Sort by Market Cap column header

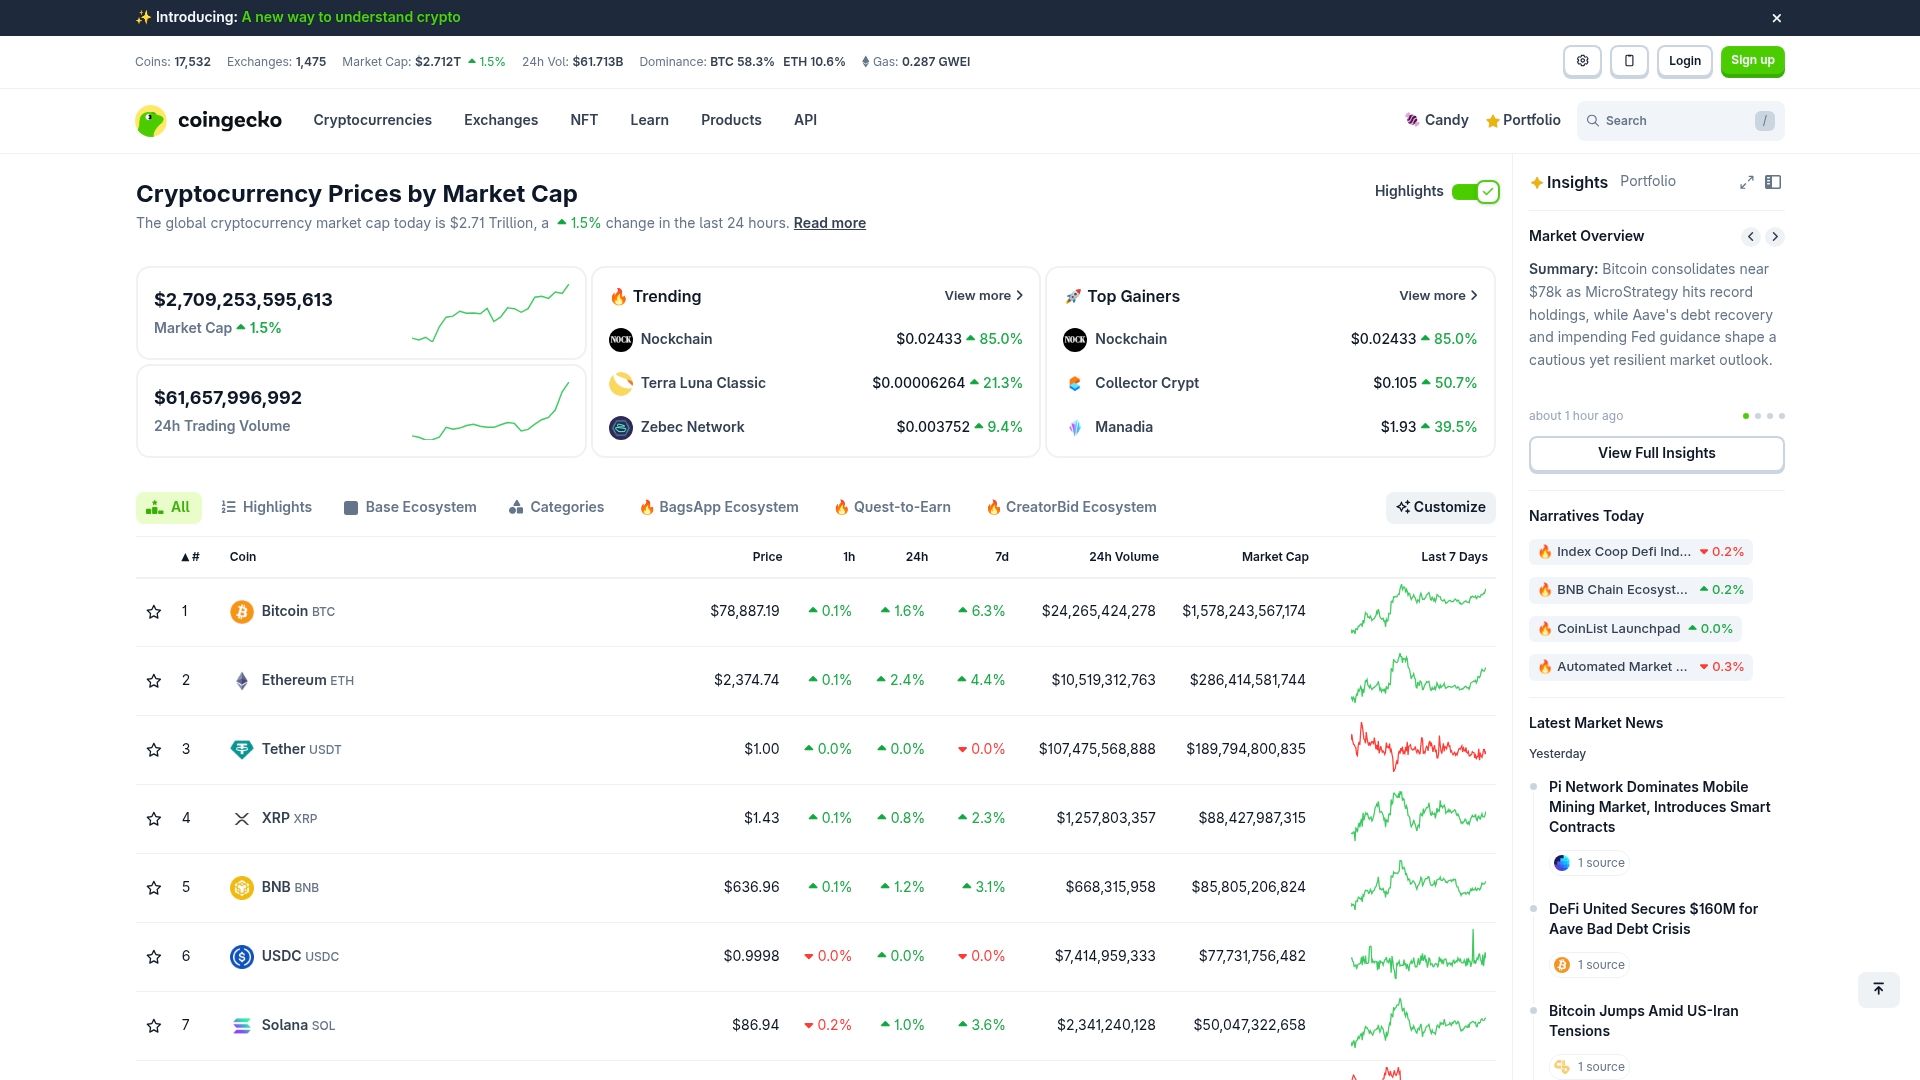1274,557
